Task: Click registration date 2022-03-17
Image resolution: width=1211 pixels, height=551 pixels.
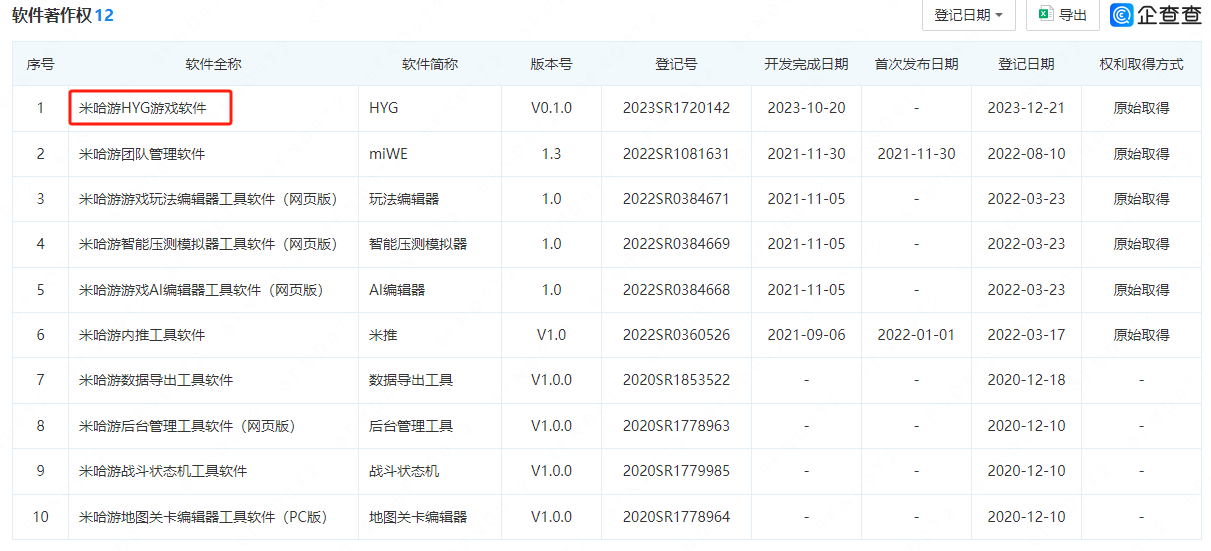Action: (1026, 335)
